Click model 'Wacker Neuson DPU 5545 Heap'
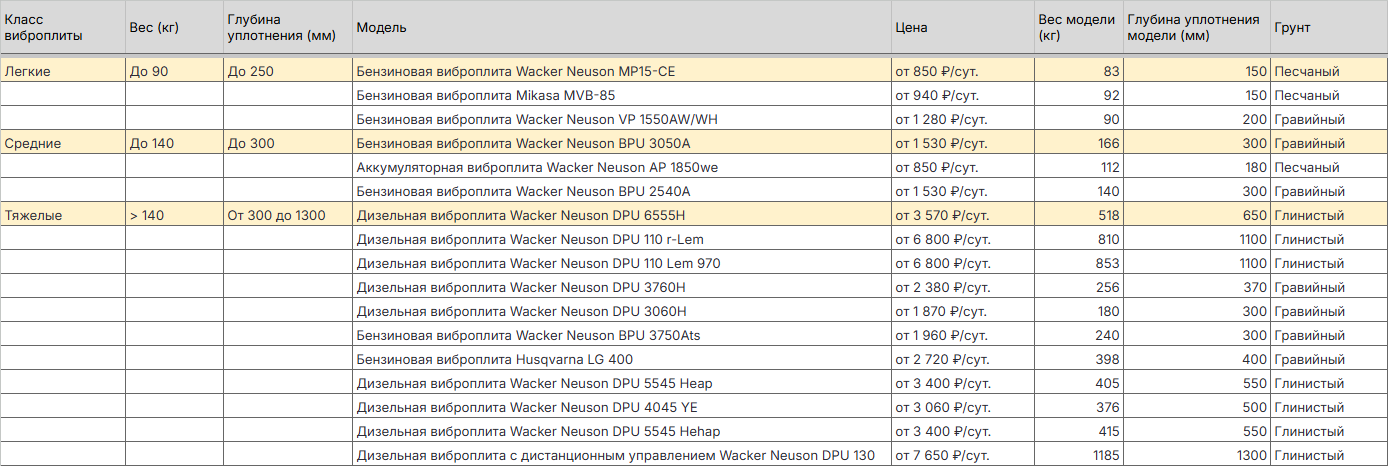Viewport: 1388px width, 466px height. (622, 384)
